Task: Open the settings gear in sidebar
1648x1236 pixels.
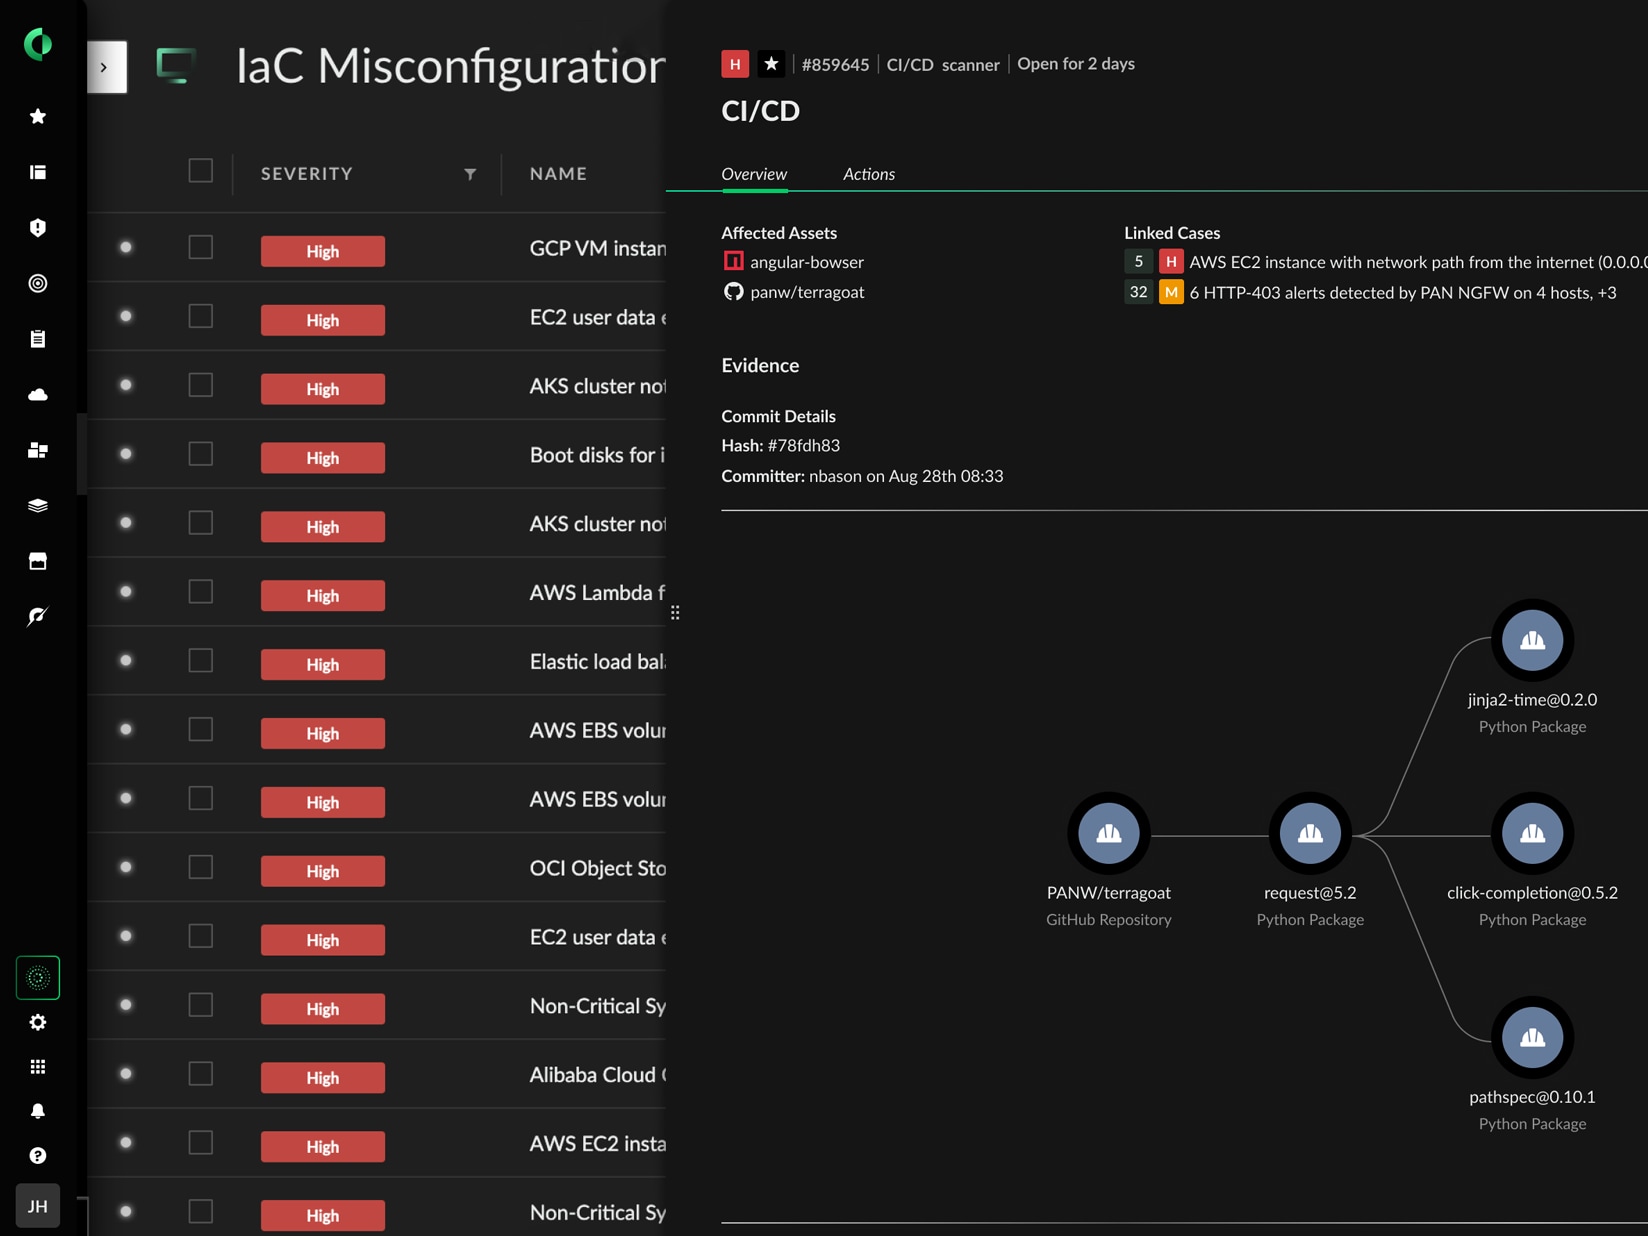Action: tap(38, 1022)
